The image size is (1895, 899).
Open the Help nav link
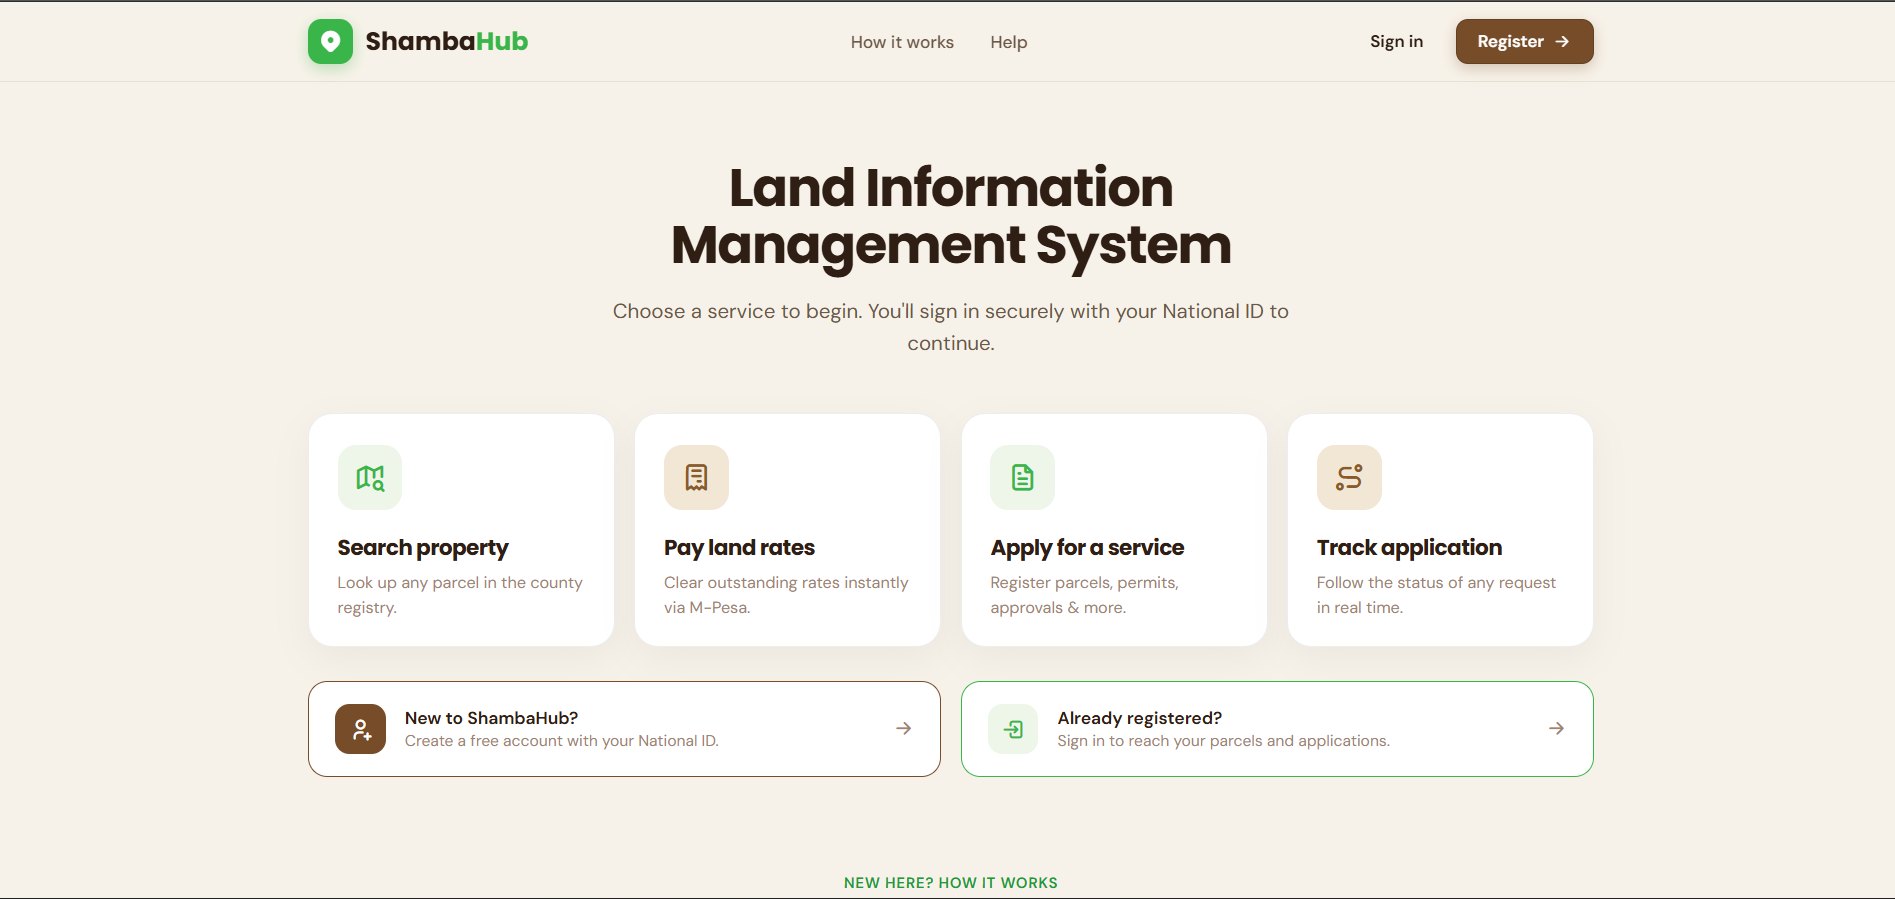(1008, 42)
